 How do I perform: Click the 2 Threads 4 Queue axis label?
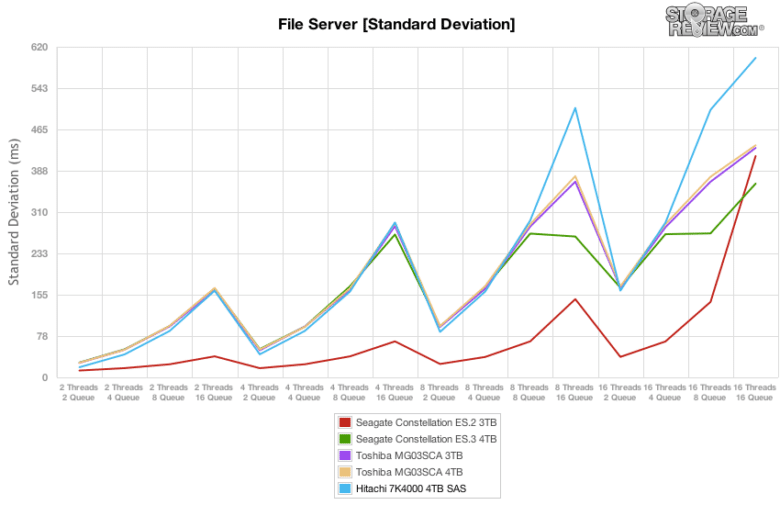coord(123,392)
